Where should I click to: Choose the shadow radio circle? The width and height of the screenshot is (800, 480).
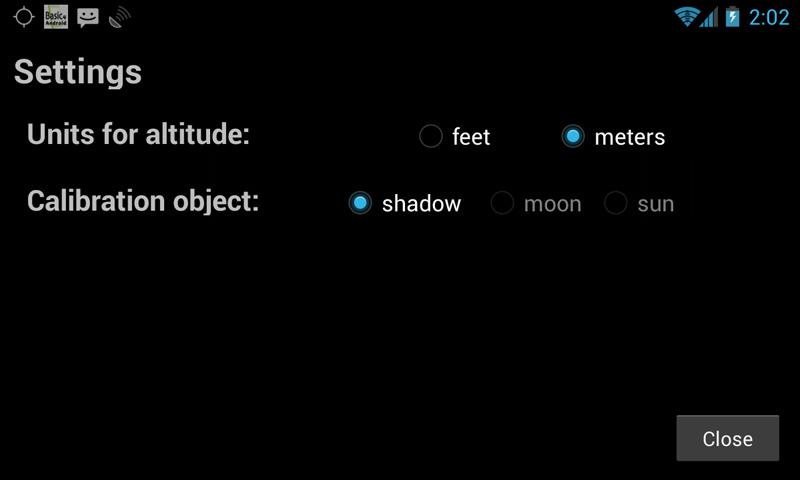coord(360,203)
